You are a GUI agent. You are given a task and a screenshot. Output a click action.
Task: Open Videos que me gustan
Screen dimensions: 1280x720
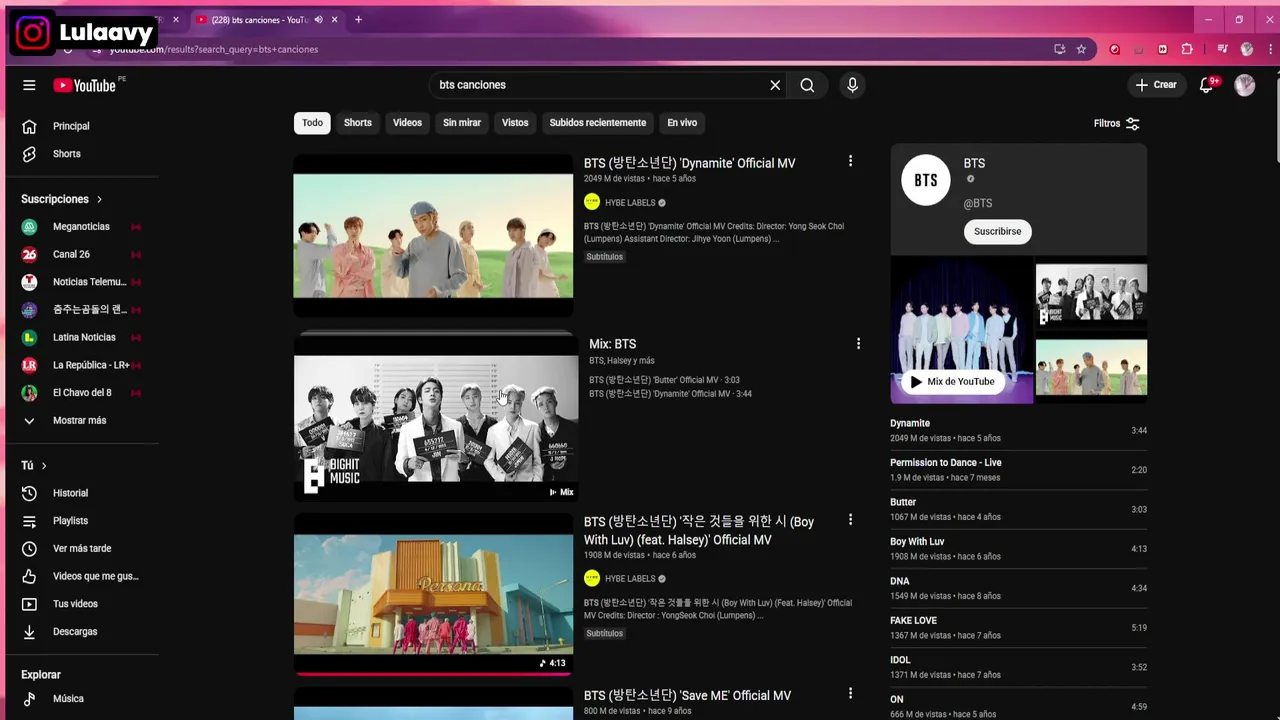(x=82, y=576)
